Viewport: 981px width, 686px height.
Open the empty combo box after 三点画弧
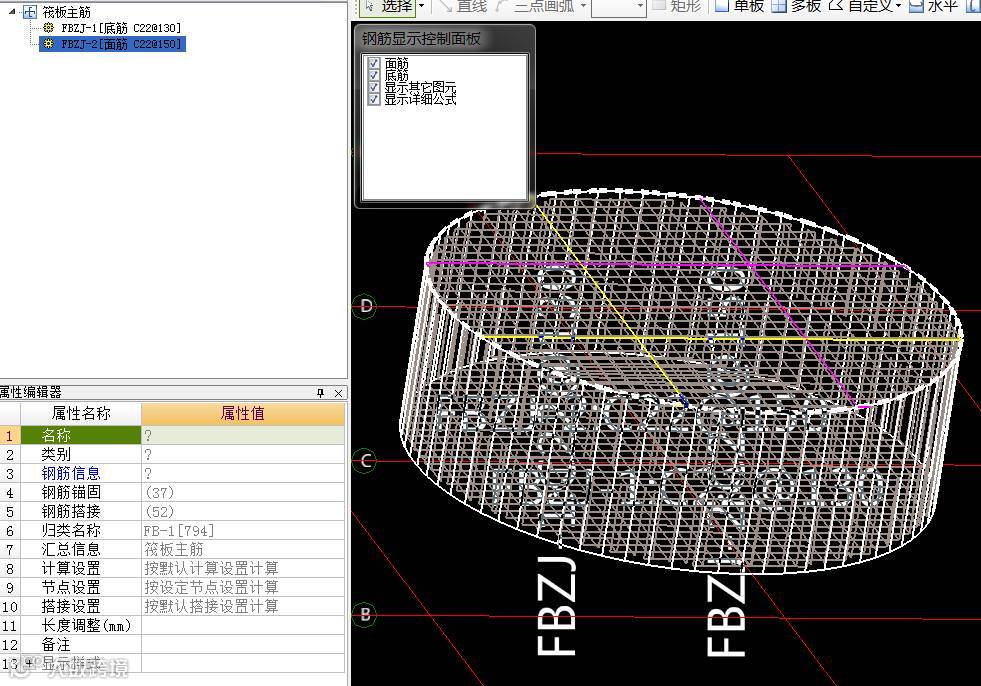click(618, 6)
